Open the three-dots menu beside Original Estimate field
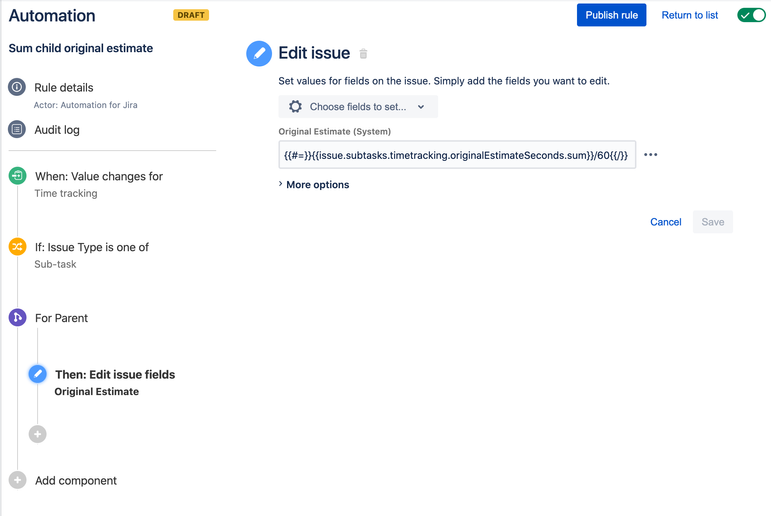Screen dimensions: 771x516 pos(651,154)
